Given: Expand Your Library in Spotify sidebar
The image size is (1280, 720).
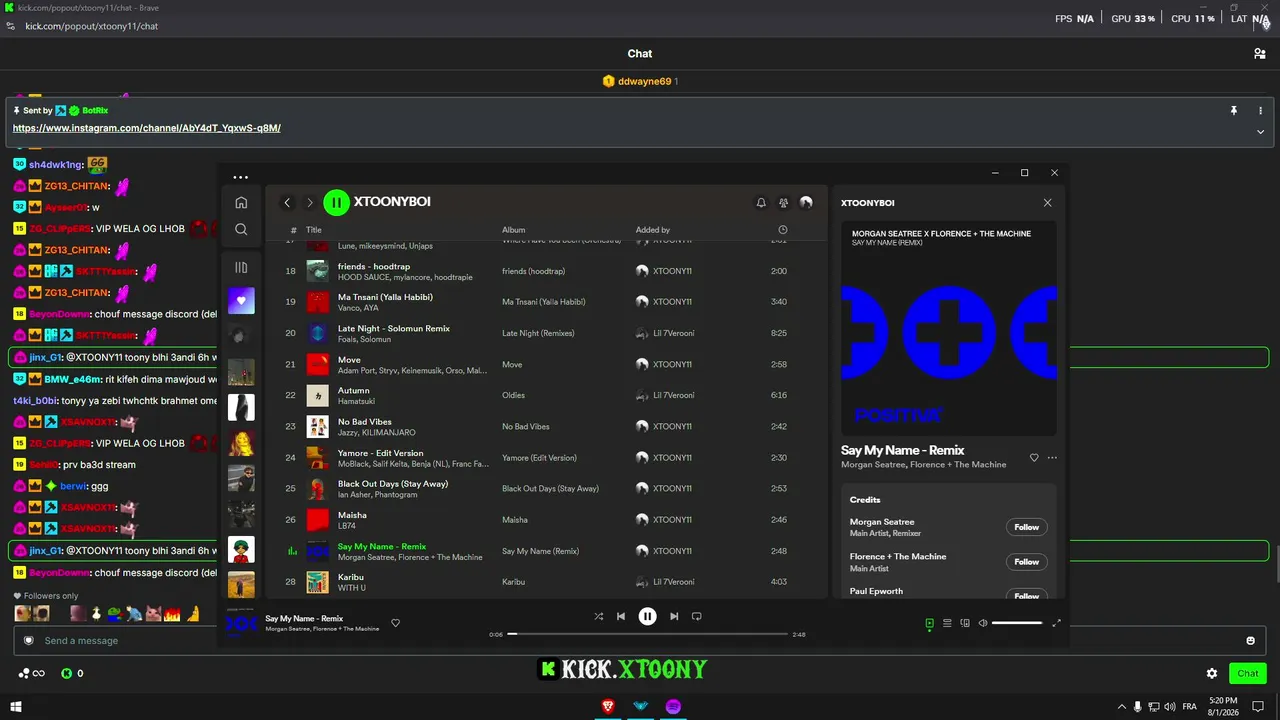Looking at the screenshot, I should (241, 267).
